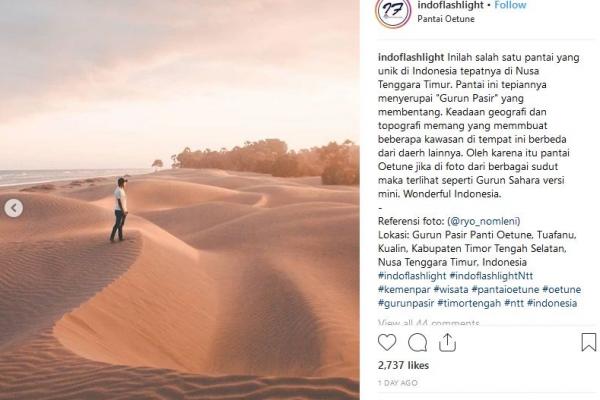
Task: Open the #wisata hashtag
Action: pos(451,290)
